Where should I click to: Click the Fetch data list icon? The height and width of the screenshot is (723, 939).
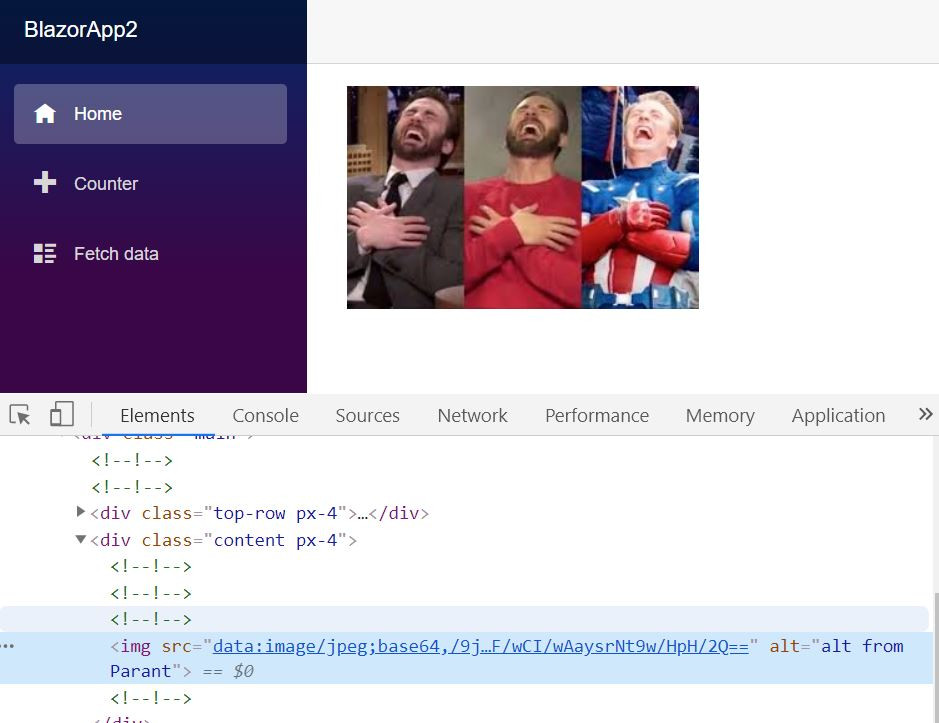coord(45,253)
